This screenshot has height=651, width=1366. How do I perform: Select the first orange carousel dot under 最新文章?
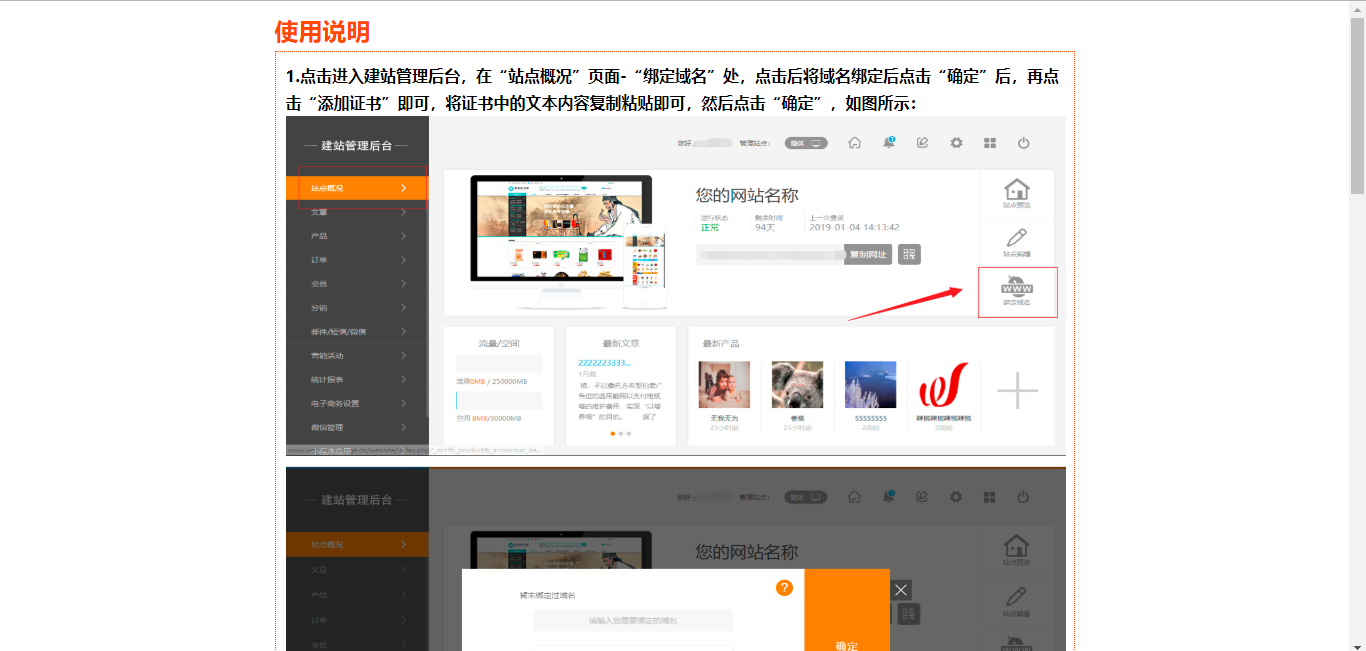pyautogui.click(x=612, y=434)
